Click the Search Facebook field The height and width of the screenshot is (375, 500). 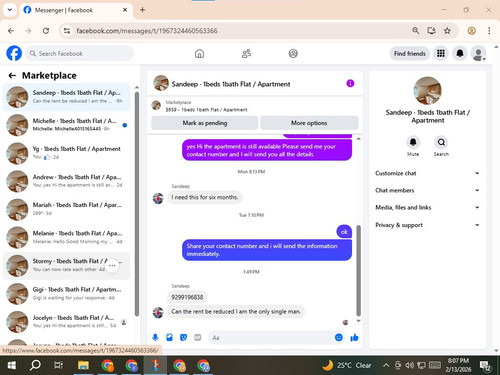coord(80,53)
